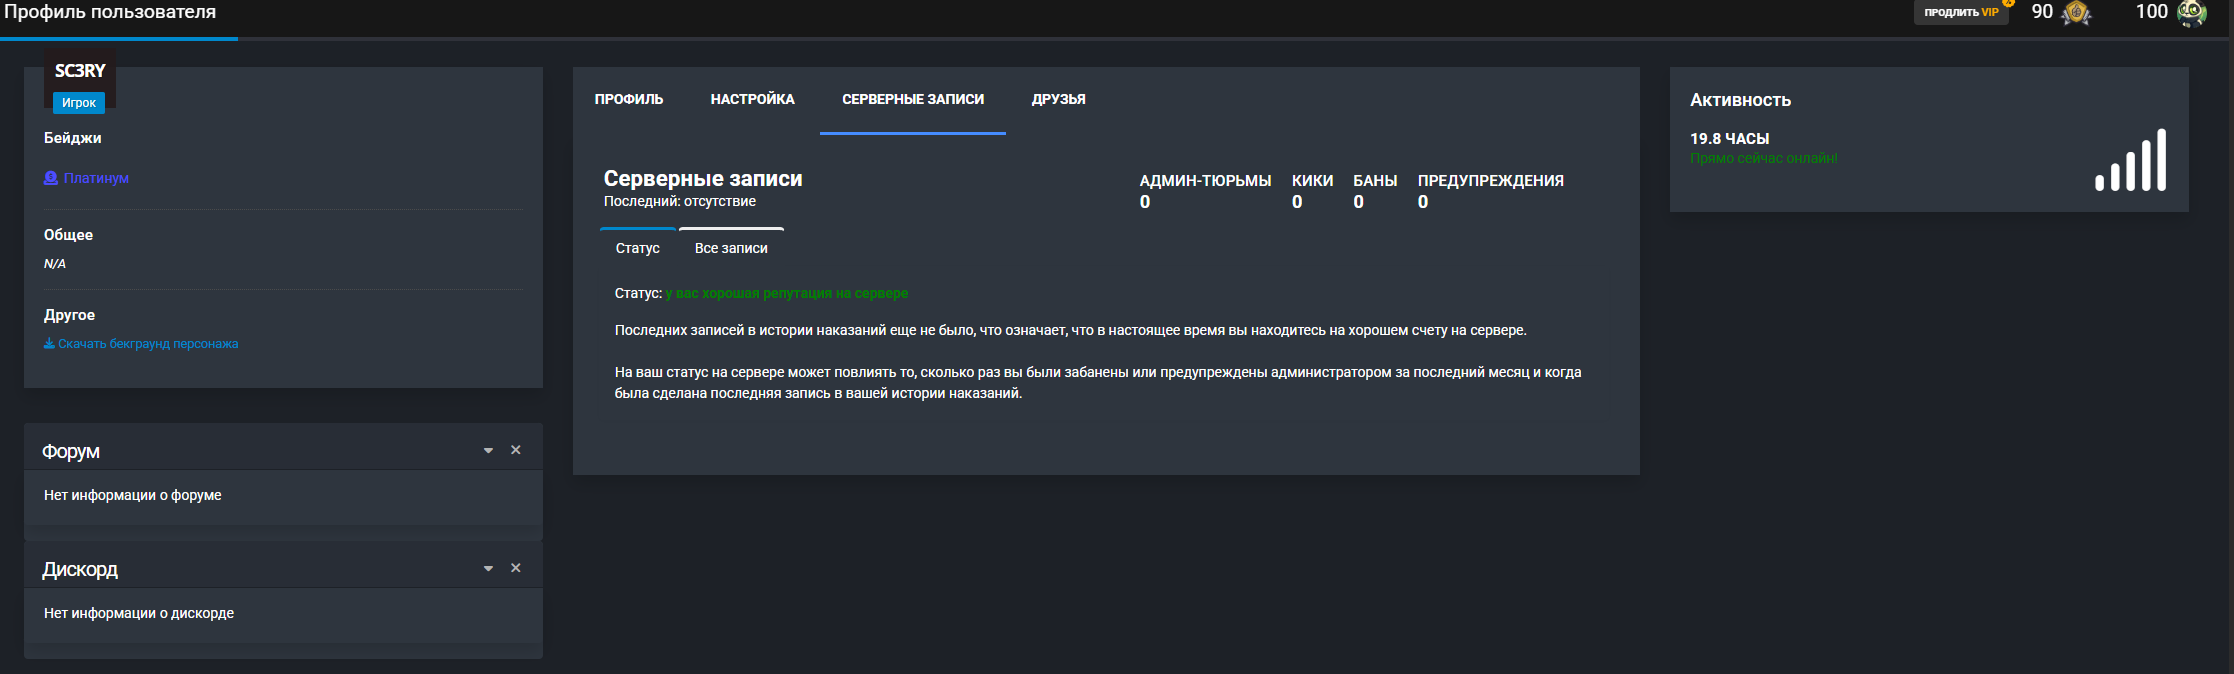The height and width of the screenshot is (674, 2234).
Task: Click the Продлить VIP button
Action: [1961, 12]
